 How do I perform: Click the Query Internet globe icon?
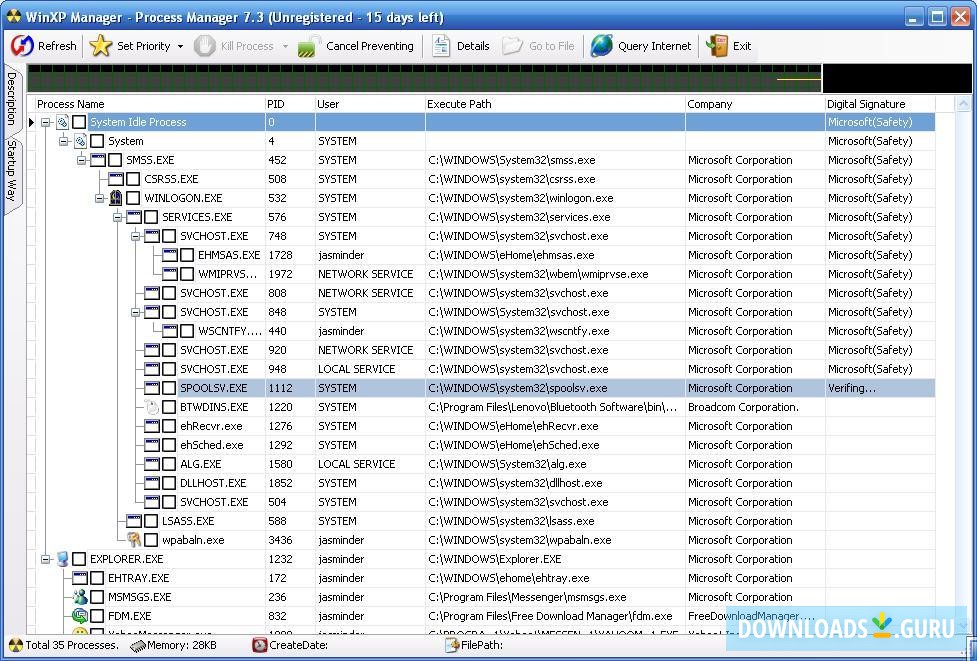click(601, 45)
